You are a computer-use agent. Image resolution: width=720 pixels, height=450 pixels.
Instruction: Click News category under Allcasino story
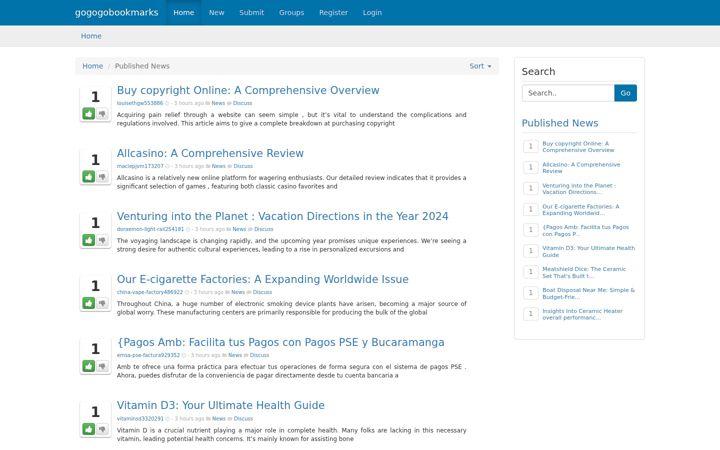(x=219, y=166)
